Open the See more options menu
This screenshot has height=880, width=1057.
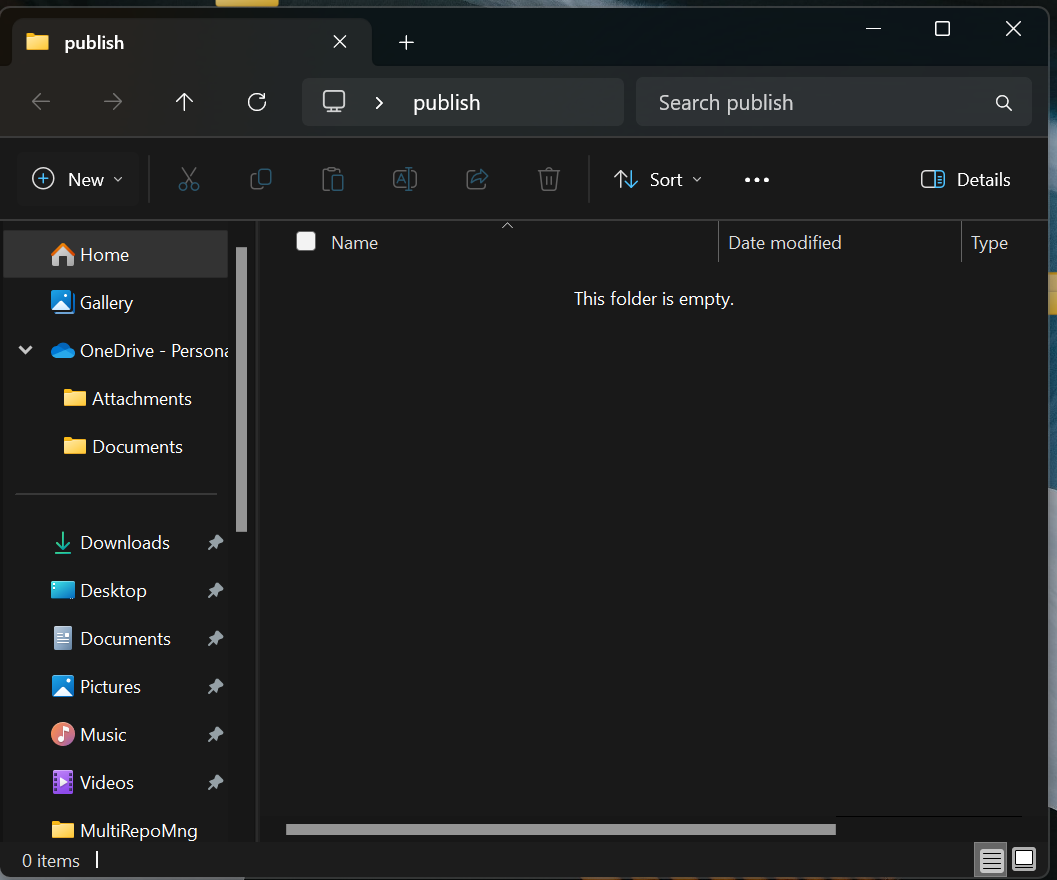coord(756,179)
